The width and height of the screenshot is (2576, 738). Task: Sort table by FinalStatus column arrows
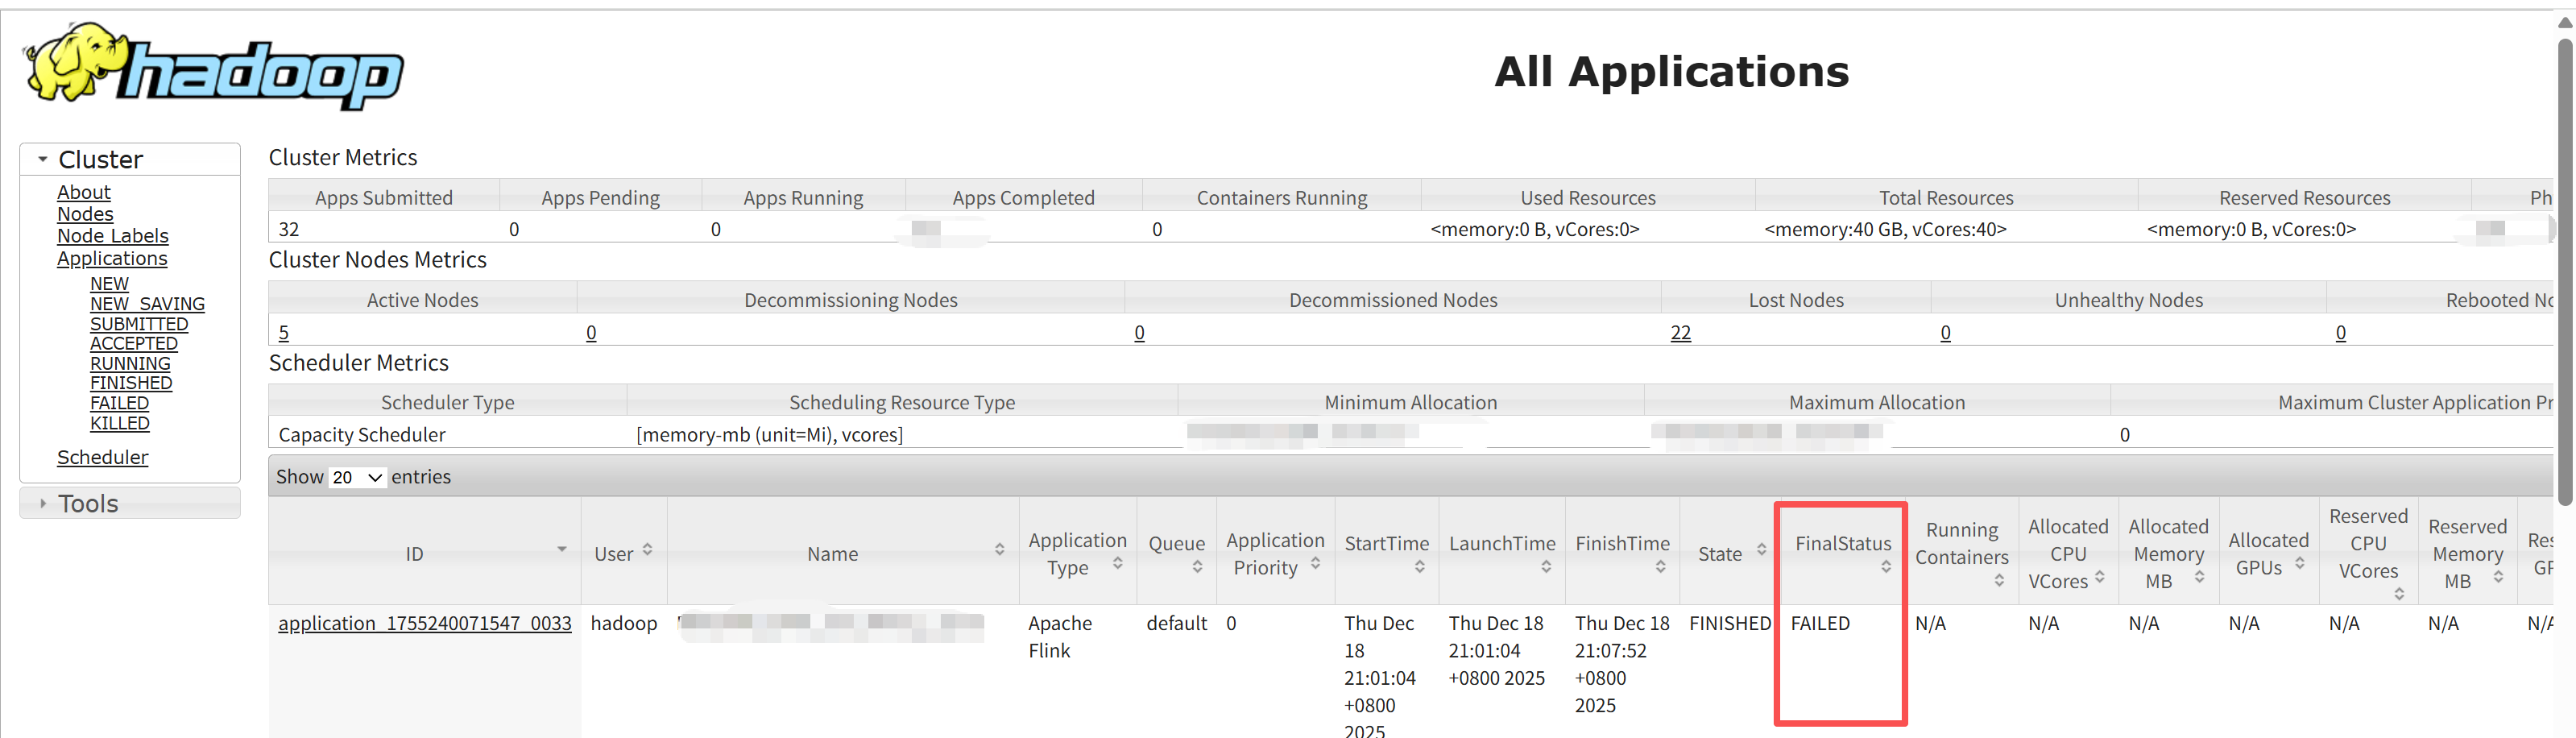(1885, 567)
